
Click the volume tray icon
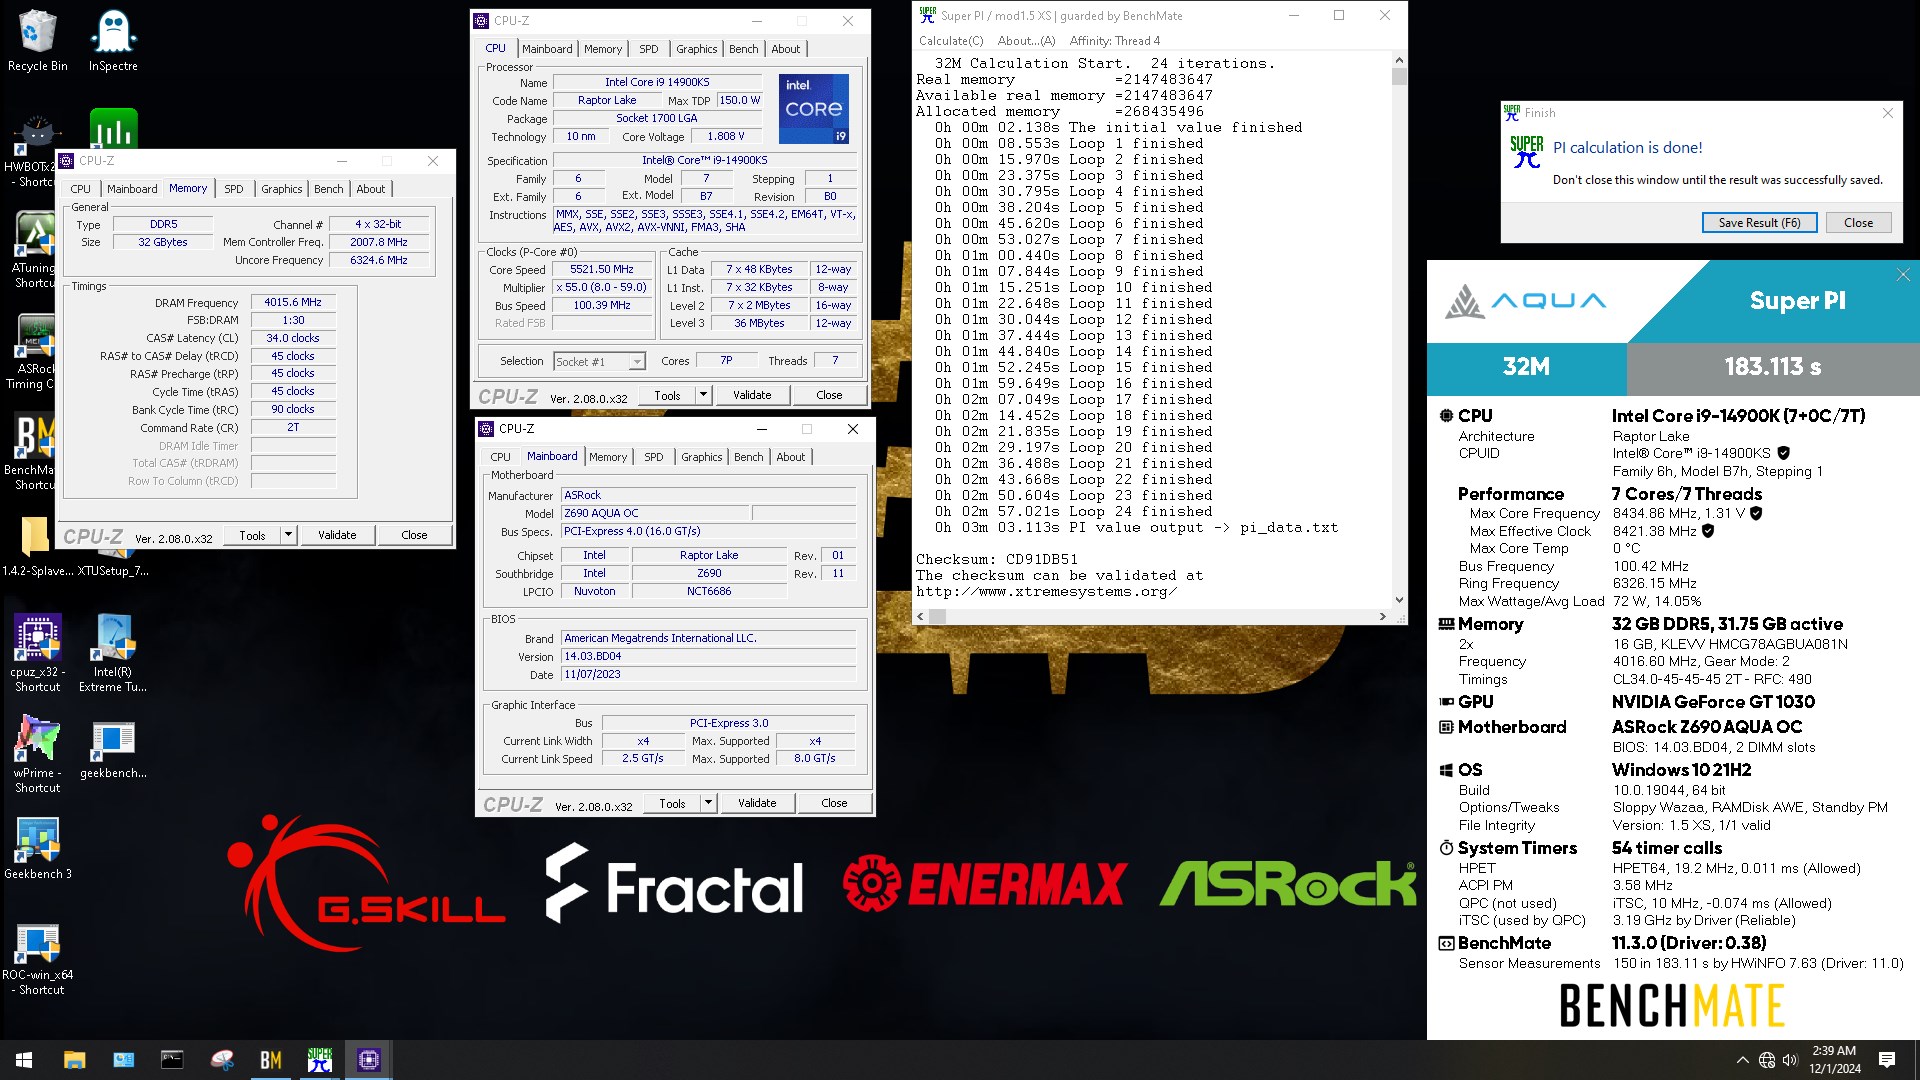click(1790, 1060)
